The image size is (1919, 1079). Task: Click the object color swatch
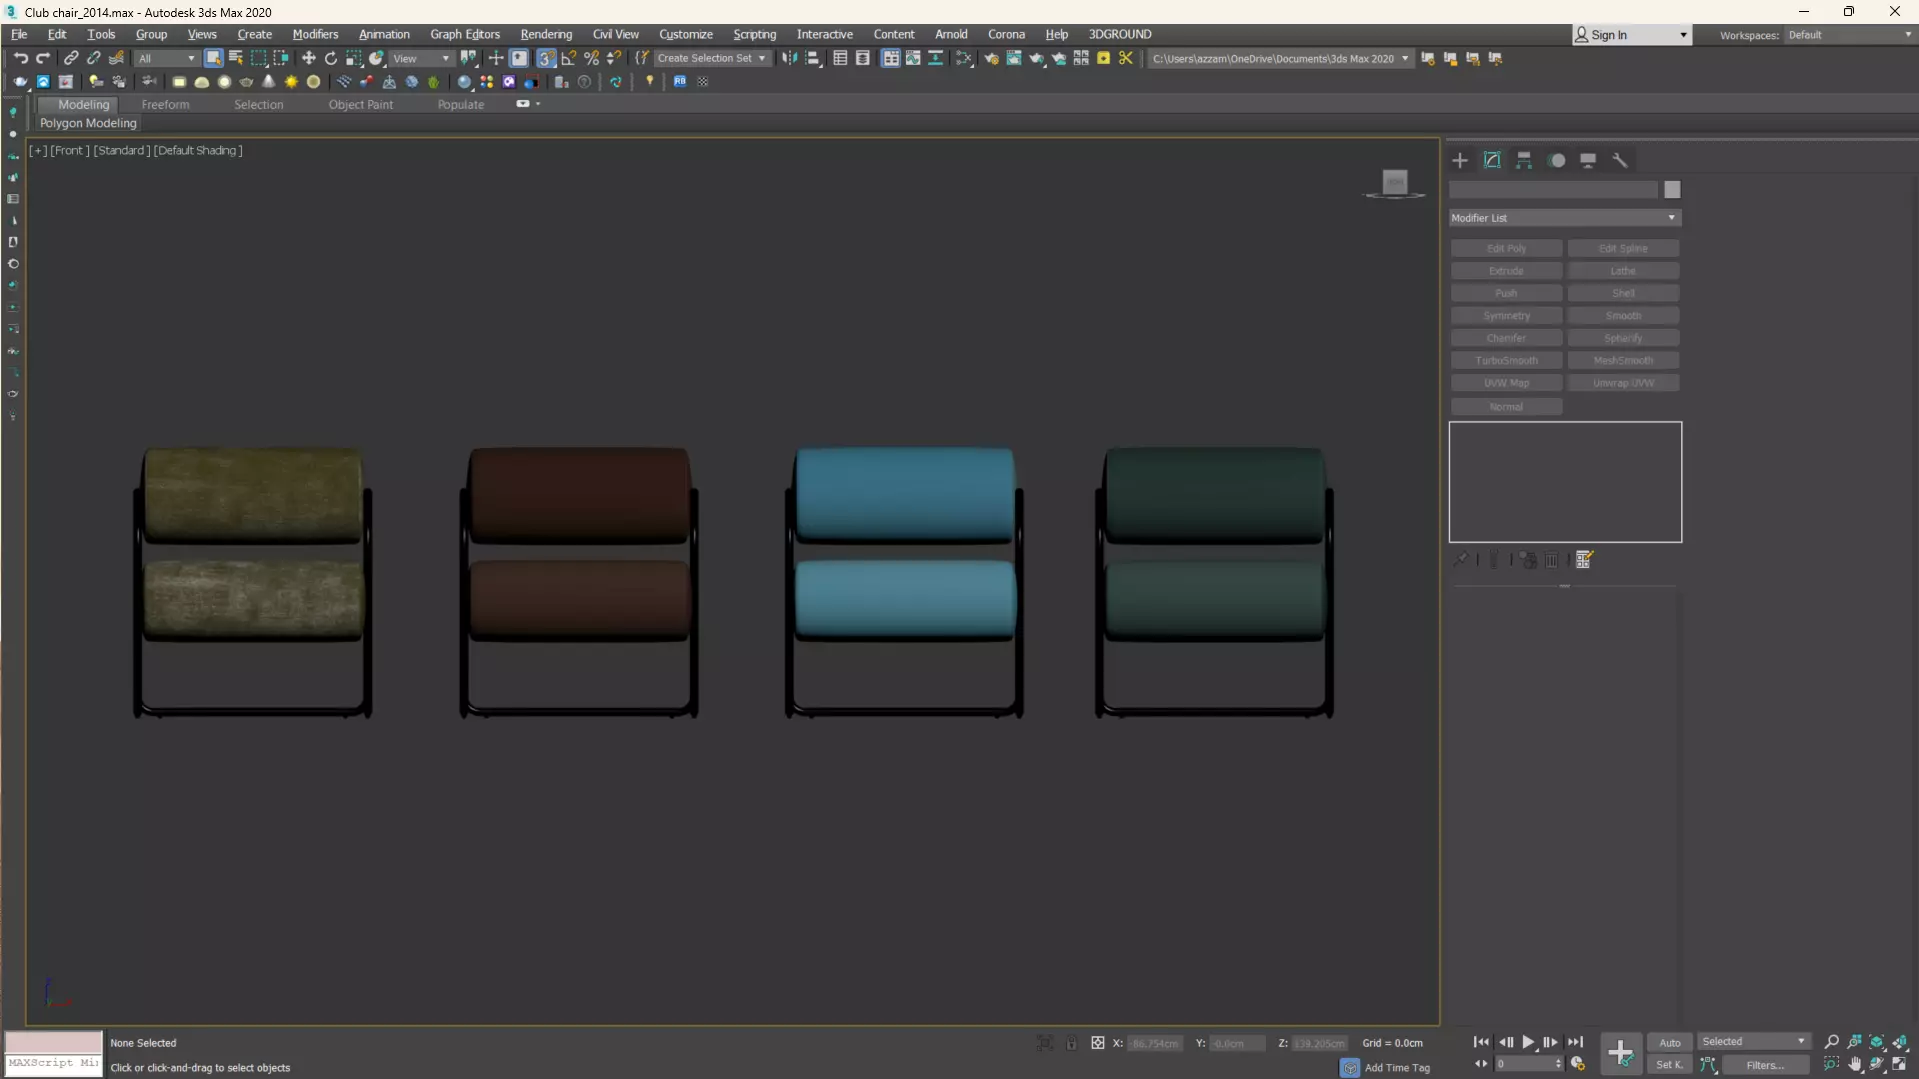[x=1672, y=190]
